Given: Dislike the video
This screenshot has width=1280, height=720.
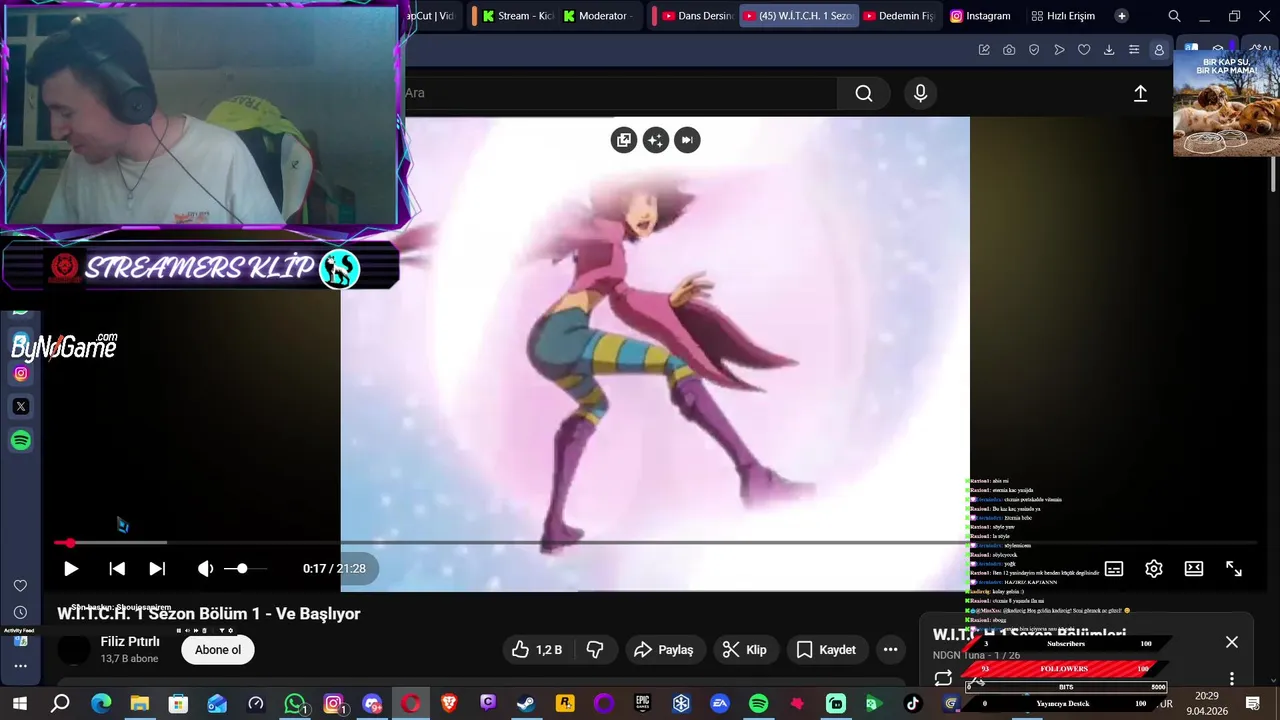Looking at the screenshot, I should (x=595, y=650).
